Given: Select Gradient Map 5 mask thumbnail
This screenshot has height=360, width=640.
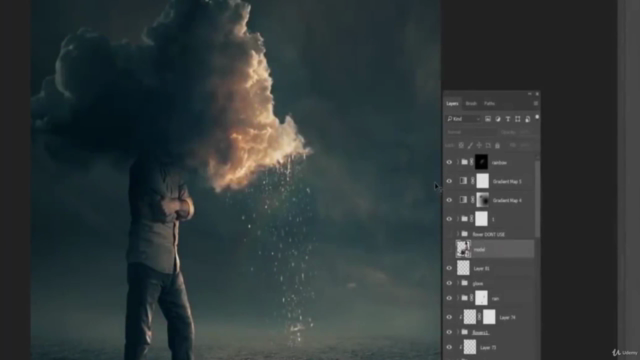Looking at the screenshot, I should pyautogui.click(x=482, y=181).
